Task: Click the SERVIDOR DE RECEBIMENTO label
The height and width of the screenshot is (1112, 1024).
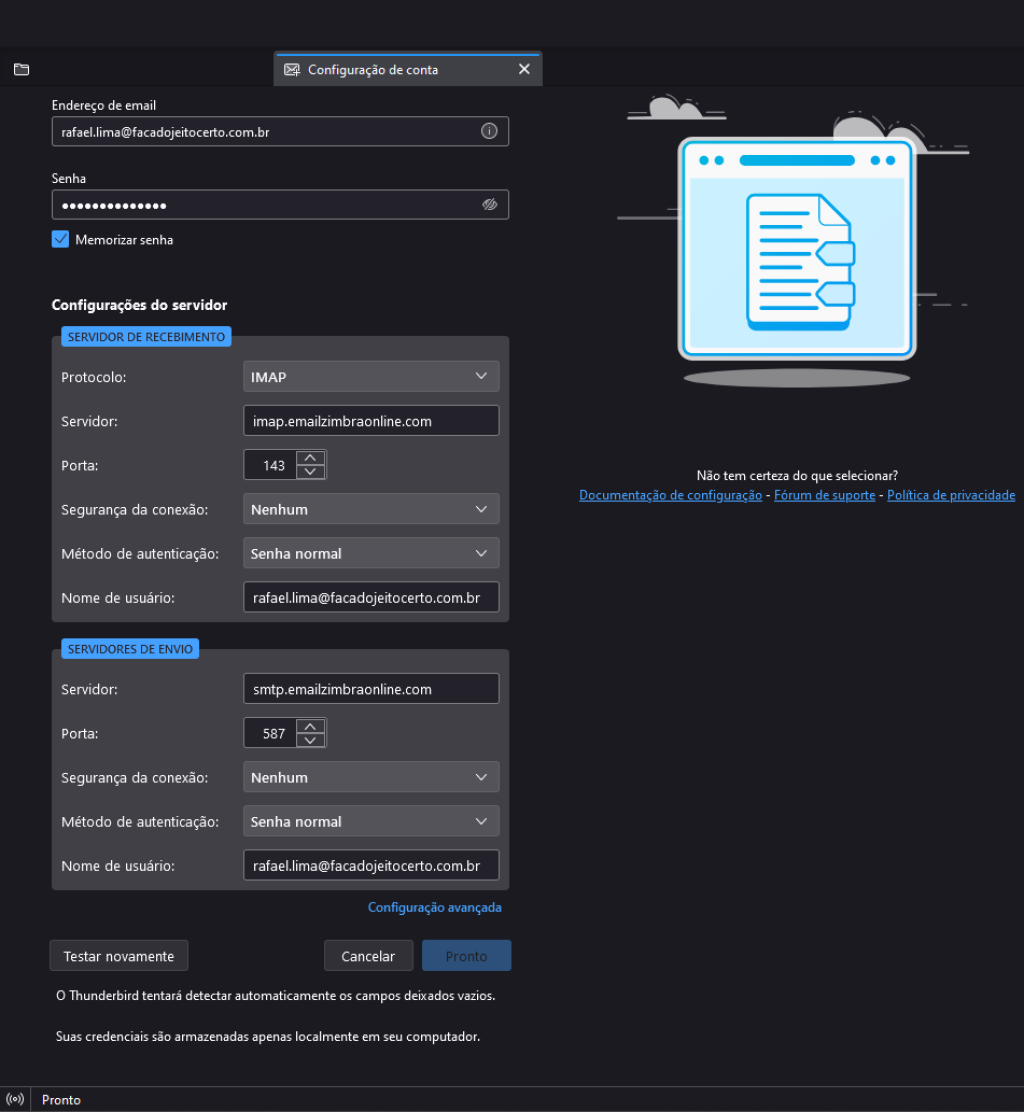Action: point(146,337)
